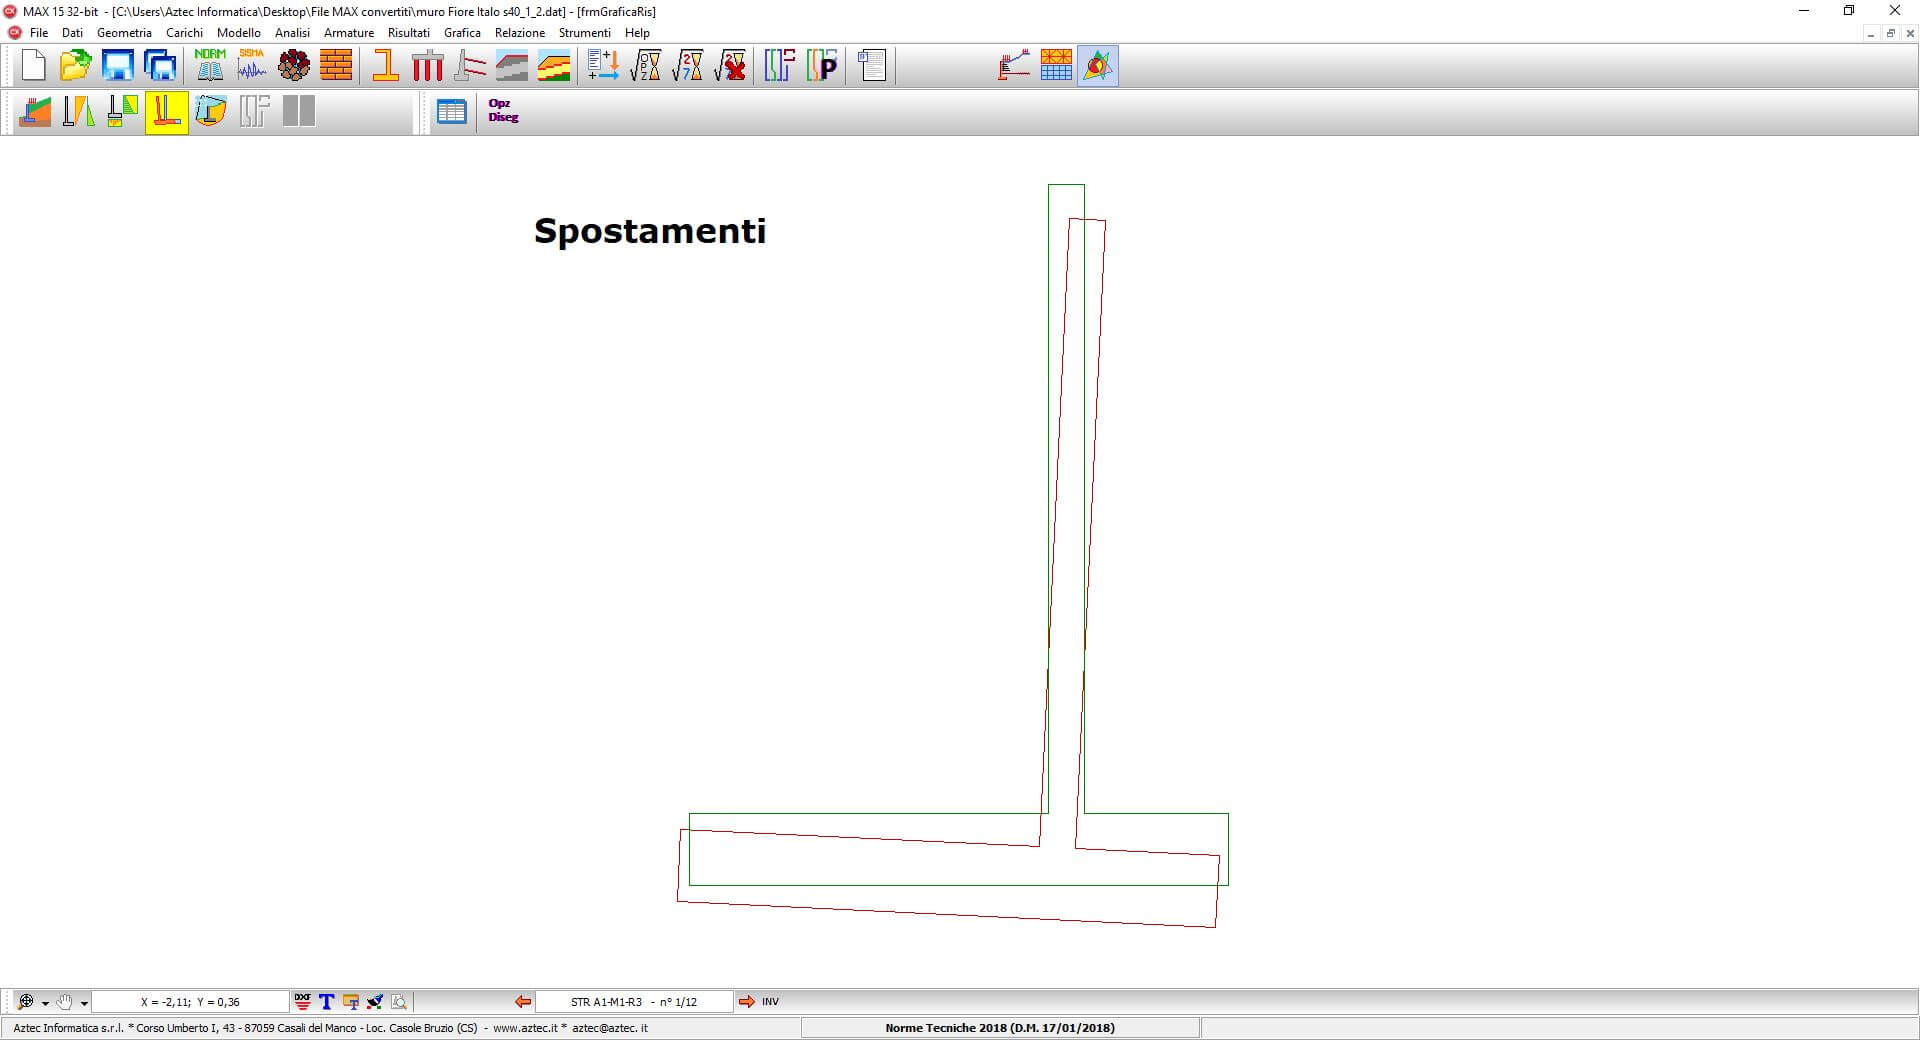The height and width of the screenshot is (1040, 1920).
Task: Open the zoom tool dropdown arrow
Action: tap(45, 1003)
